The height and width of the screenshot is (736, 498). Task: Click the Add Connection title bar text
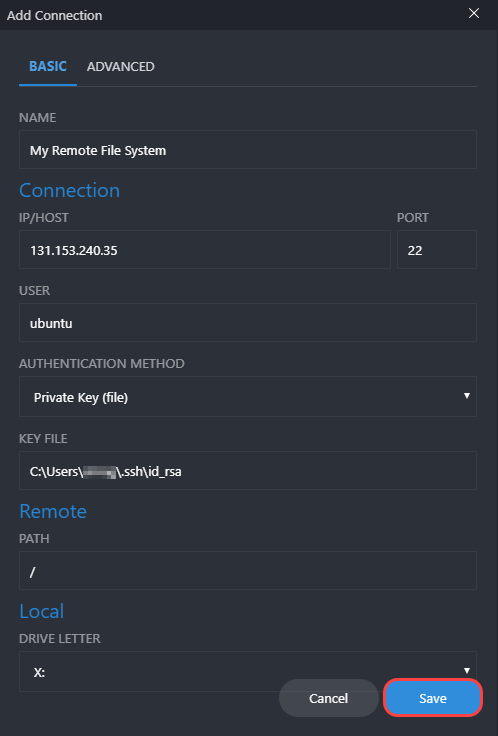(54, 15)
